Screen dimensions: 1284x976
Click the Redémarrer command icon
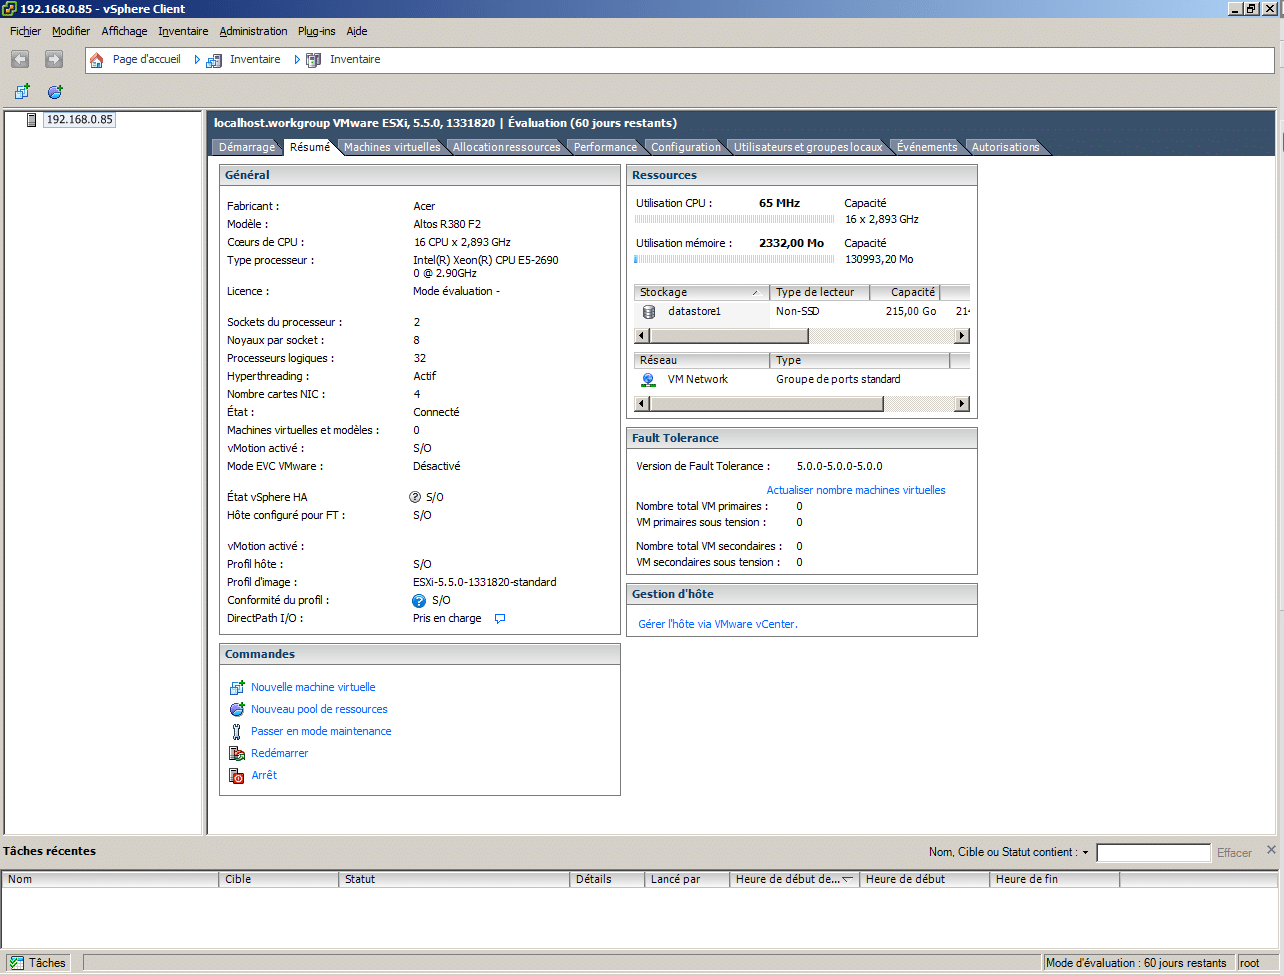(x=237, y=754)
